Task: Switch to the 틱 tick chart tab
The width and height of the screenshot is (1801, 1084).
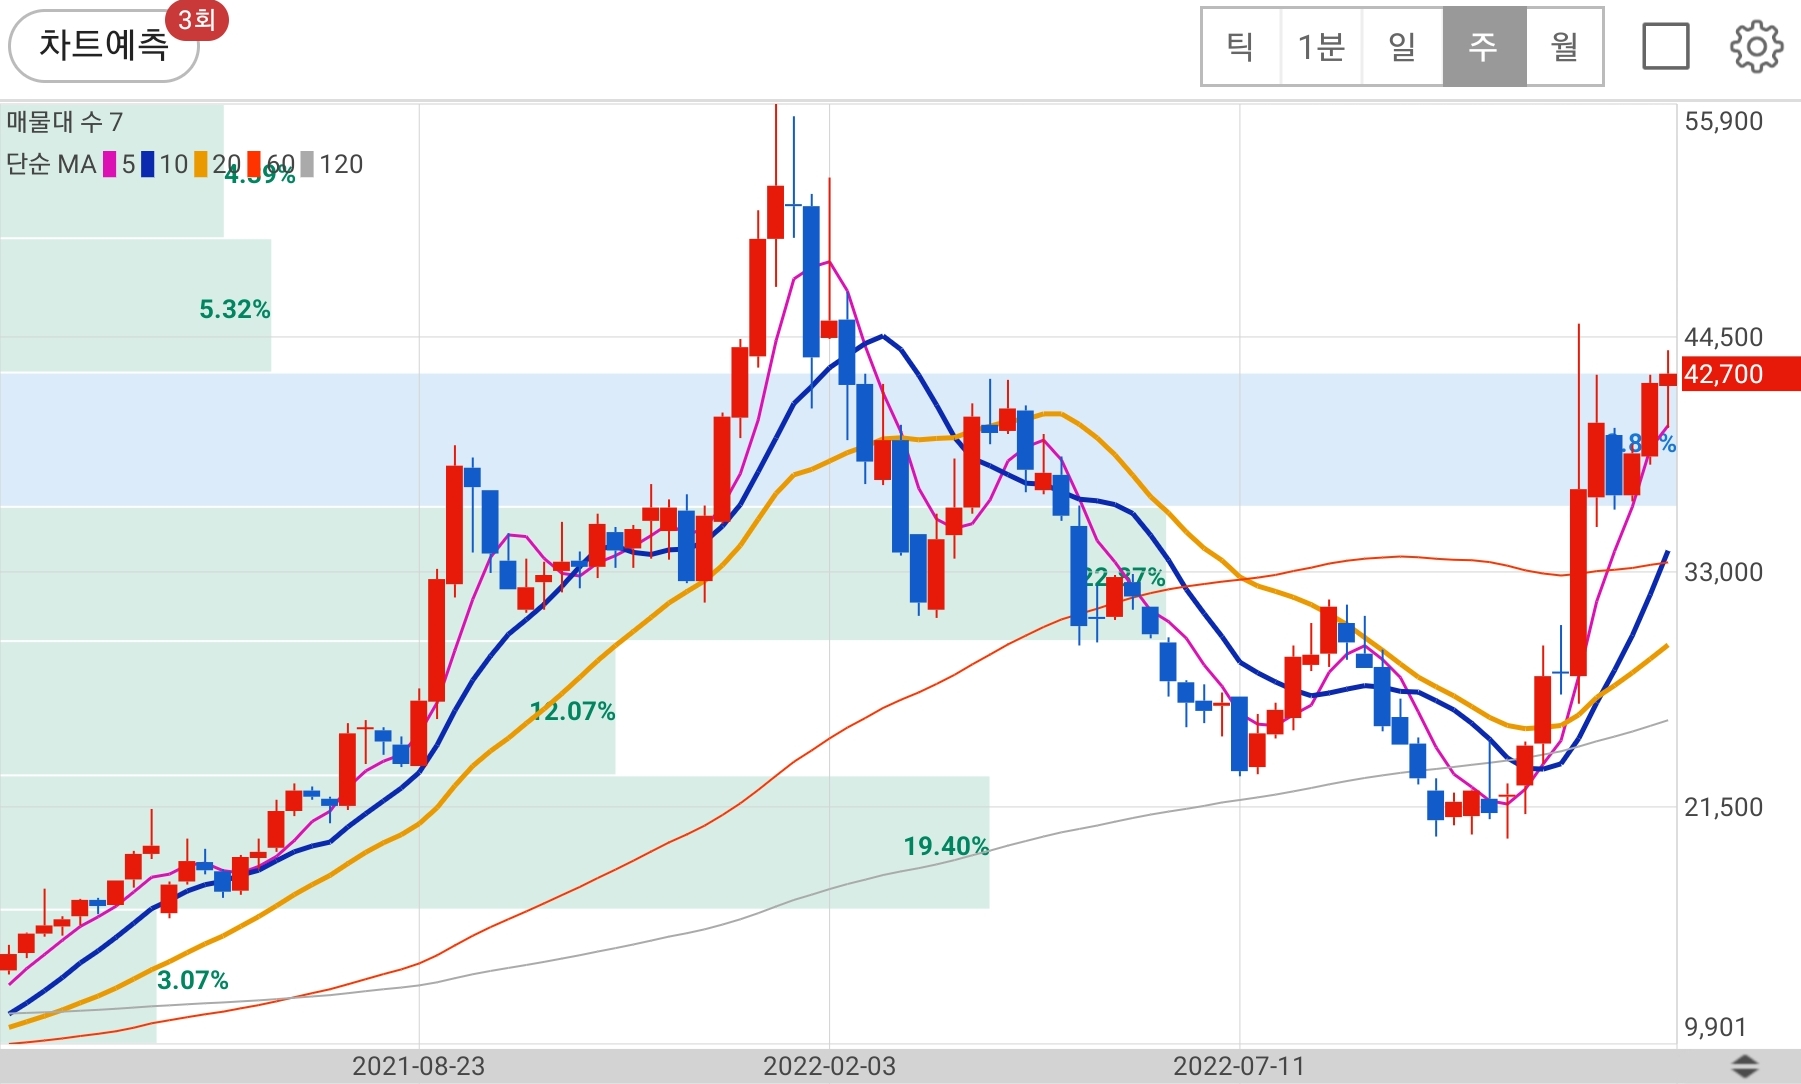Action: (x=1241, y=46)
